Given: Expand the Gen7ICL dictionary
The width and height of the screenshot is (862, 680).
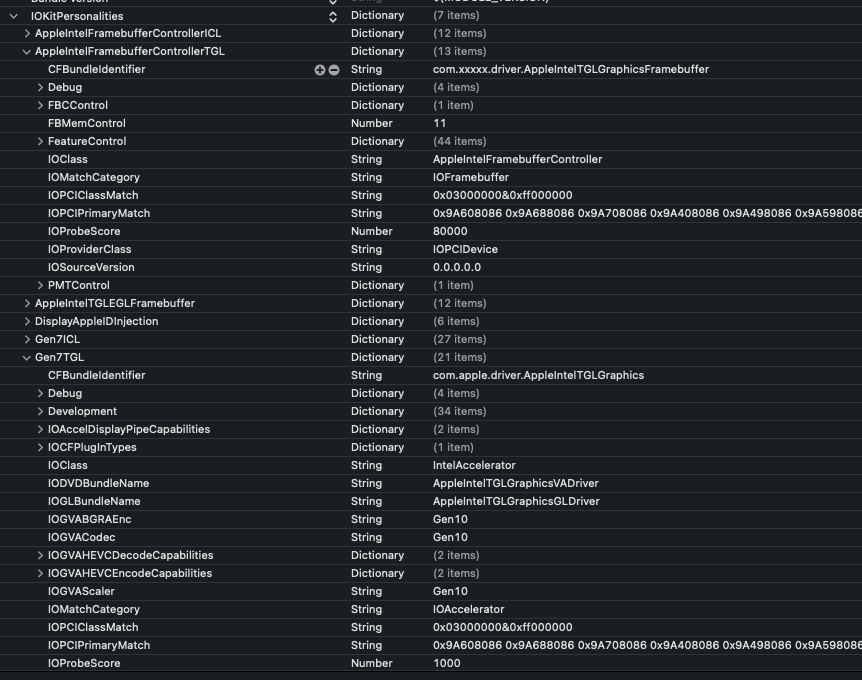Looking at the screenshot, I should tap(27, 339).
